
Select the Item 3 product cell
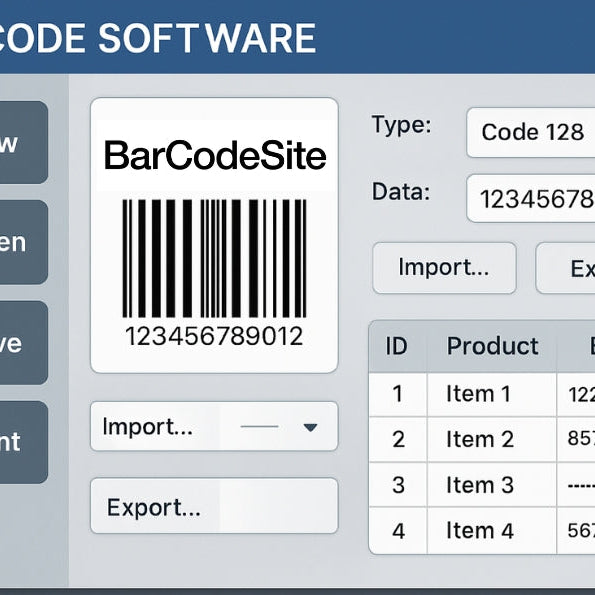pyautogui.click(x=492, y=485)
